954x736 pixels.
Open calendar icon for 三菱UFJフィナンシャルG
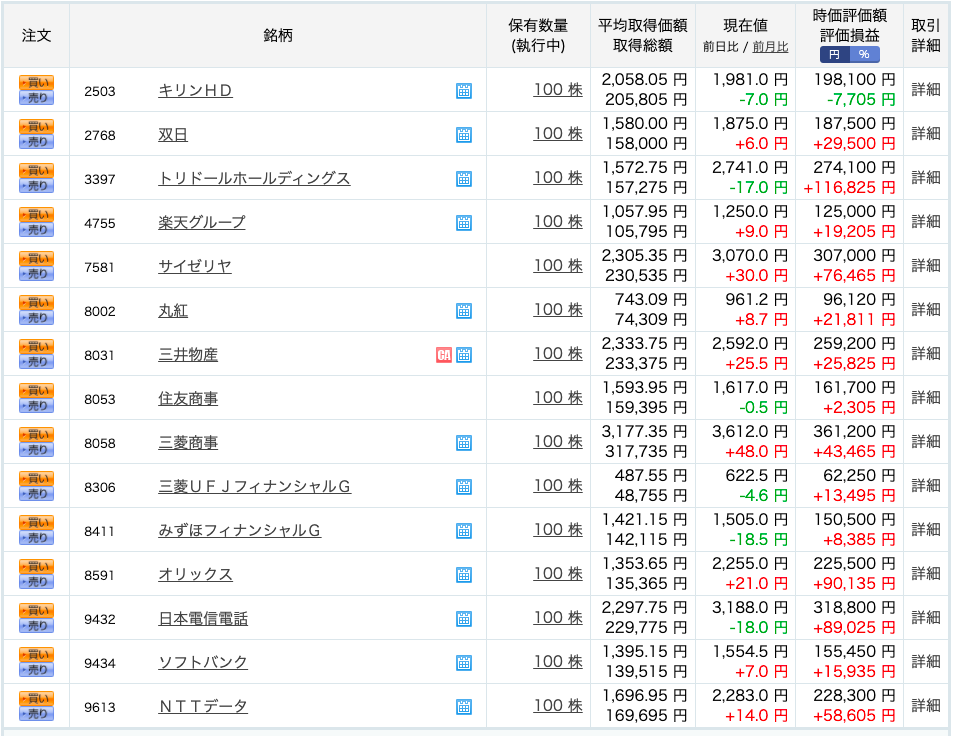[x=464, y=487]
